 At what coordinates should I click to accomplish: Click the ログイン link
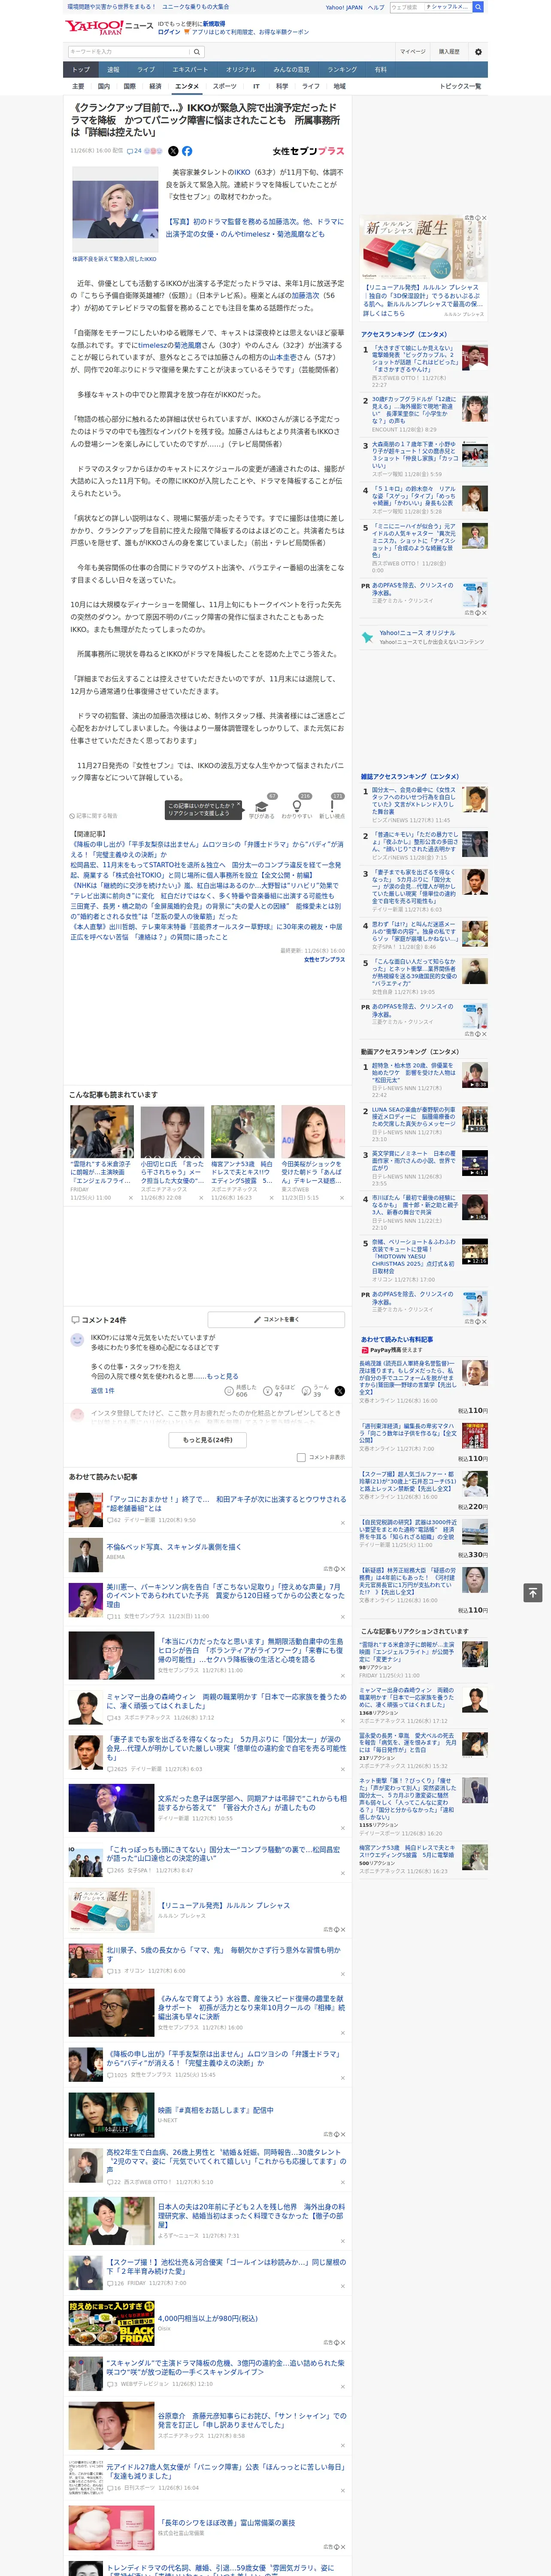pyautogui.click(x=169, y=32)
